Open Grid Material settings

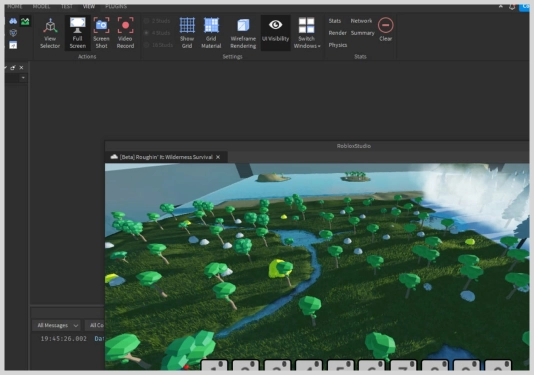click(211, 33)
